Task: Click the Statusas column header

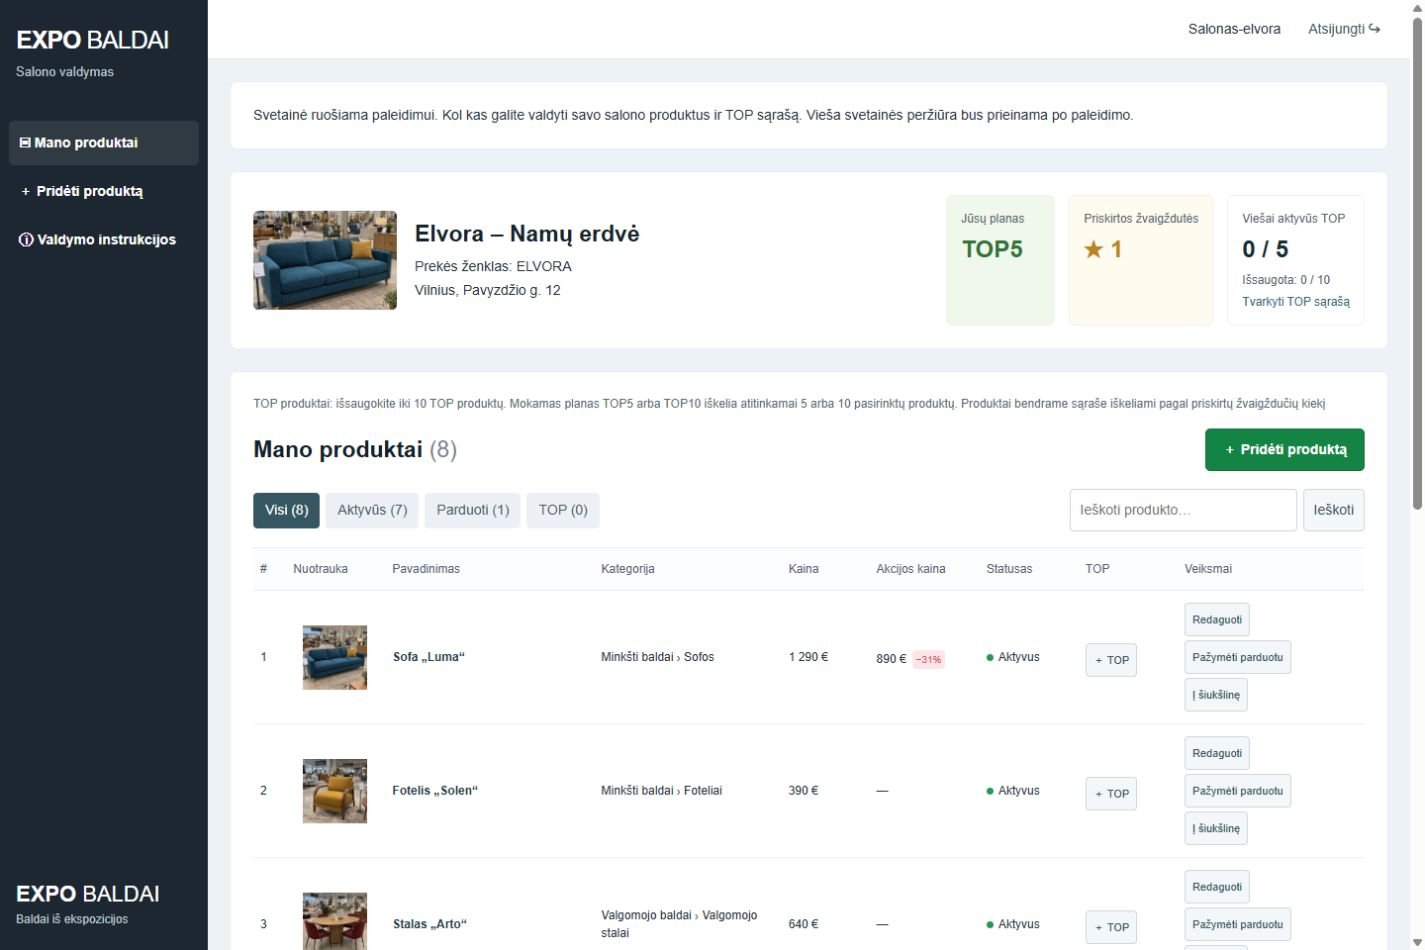Action: point(1009,569)
